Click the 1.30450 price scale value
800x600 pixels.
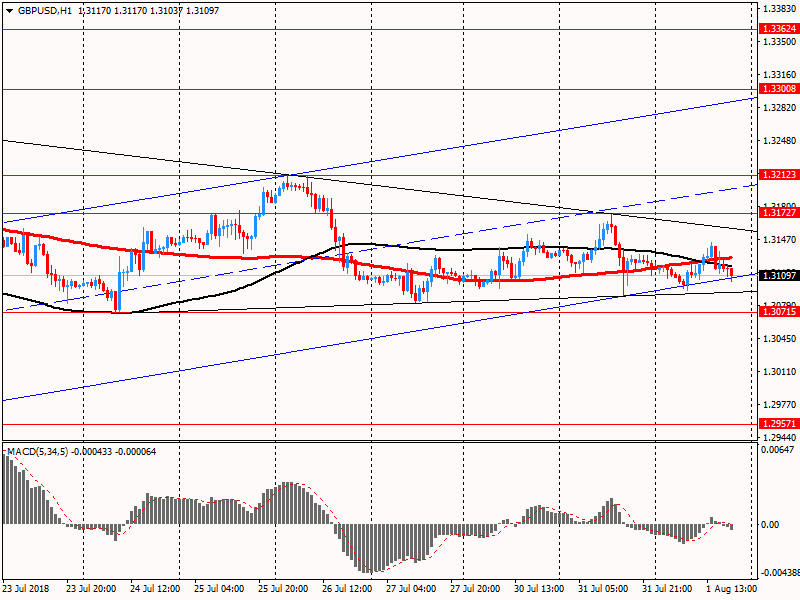[780, 339]
